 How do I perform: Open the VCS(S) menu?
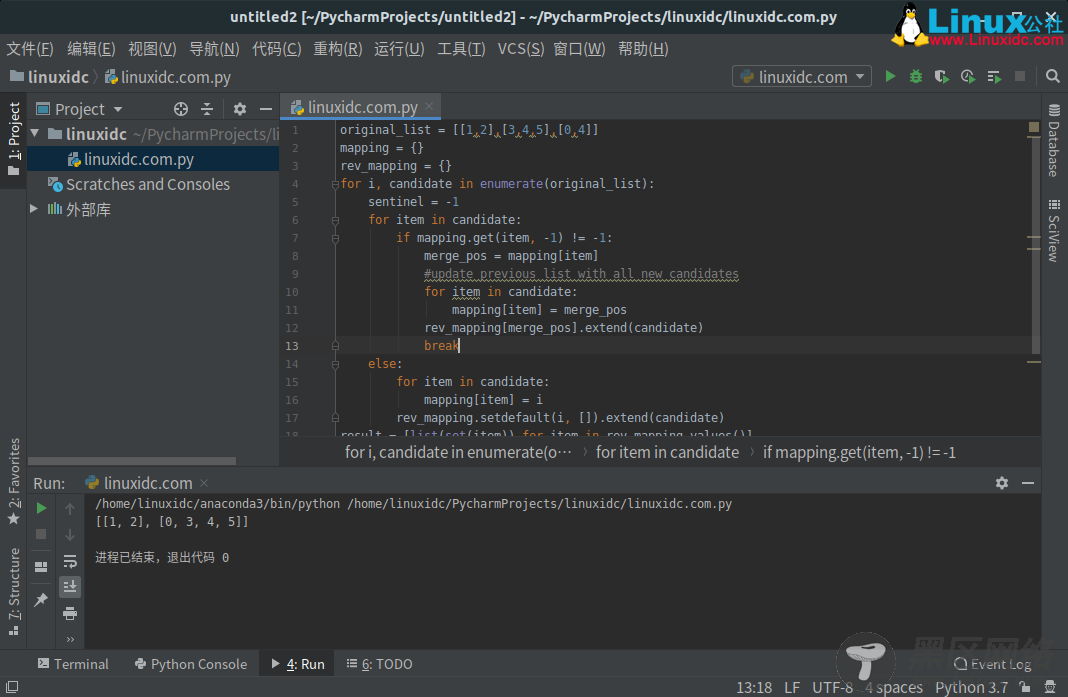tap(520, 48)
